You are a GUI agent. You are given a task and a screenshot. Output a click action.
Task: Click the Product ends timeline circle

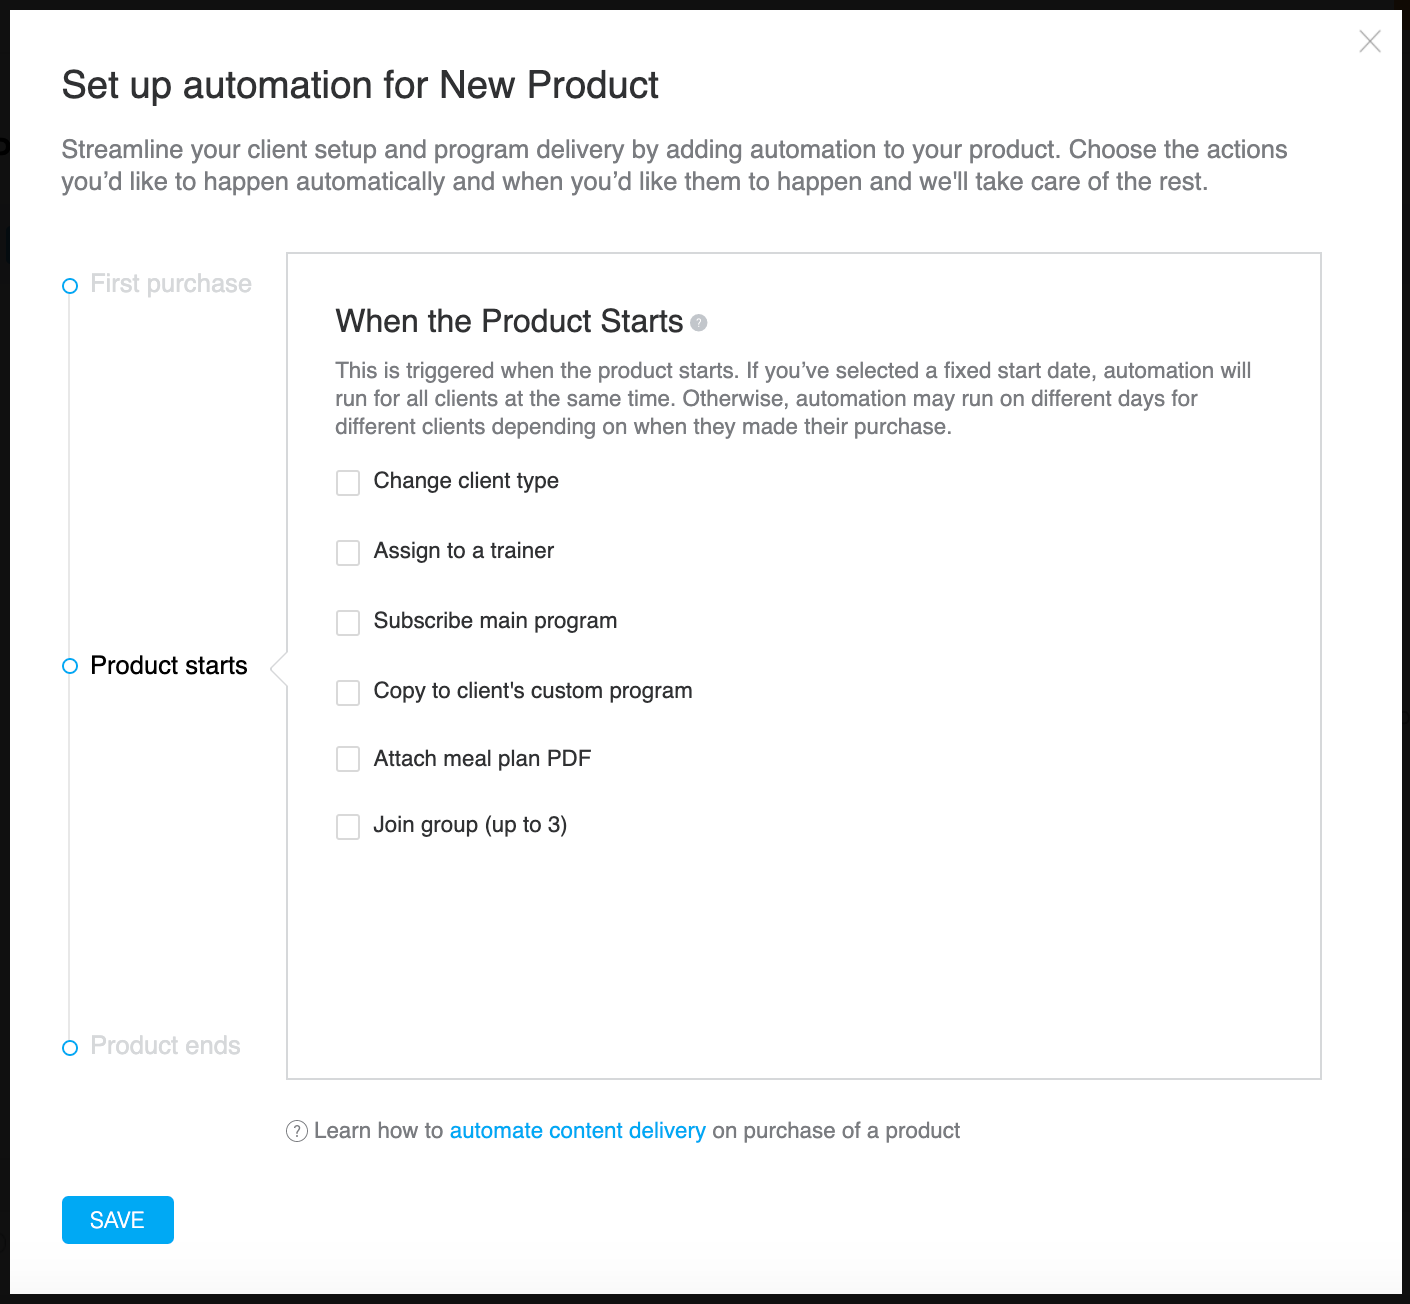[70, 1048]
